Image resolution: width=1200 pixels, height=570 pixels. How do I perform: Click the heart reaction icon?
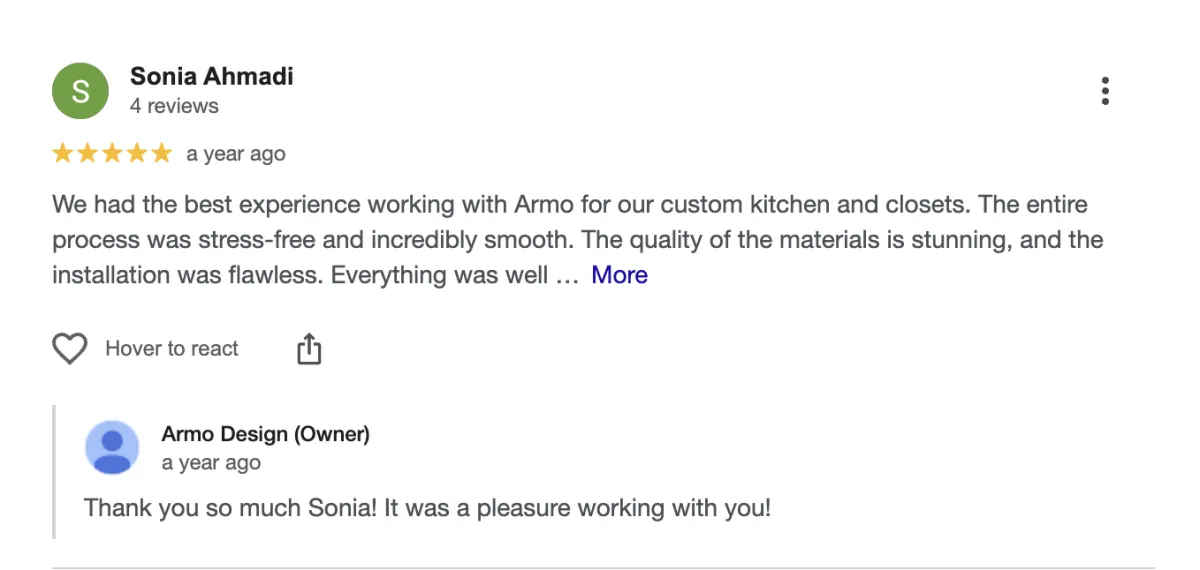70,349
